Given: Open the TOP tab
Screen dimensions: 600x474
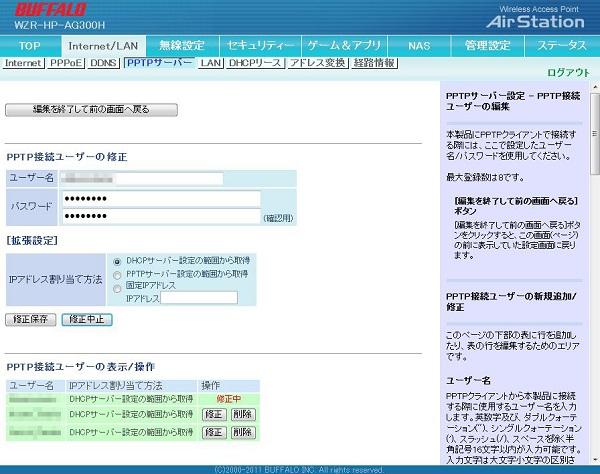Looking at the screenshot, I should 30,45.
